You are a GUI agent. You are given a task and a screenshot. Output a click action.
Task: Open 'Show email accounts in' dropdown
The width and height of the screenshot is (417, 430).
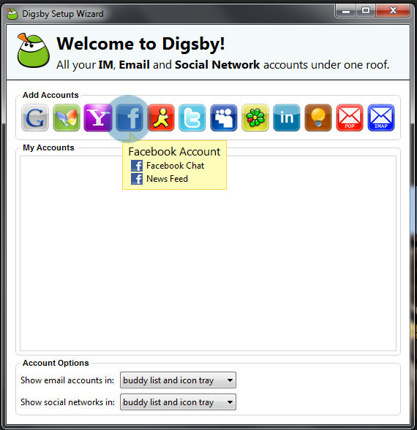click(178, 380)
